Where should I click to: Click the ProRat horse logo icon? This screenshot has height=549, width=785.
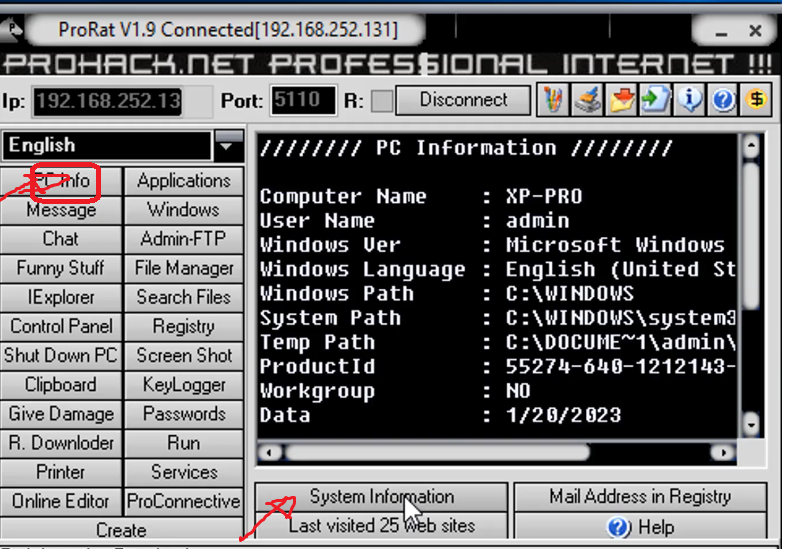11,30
